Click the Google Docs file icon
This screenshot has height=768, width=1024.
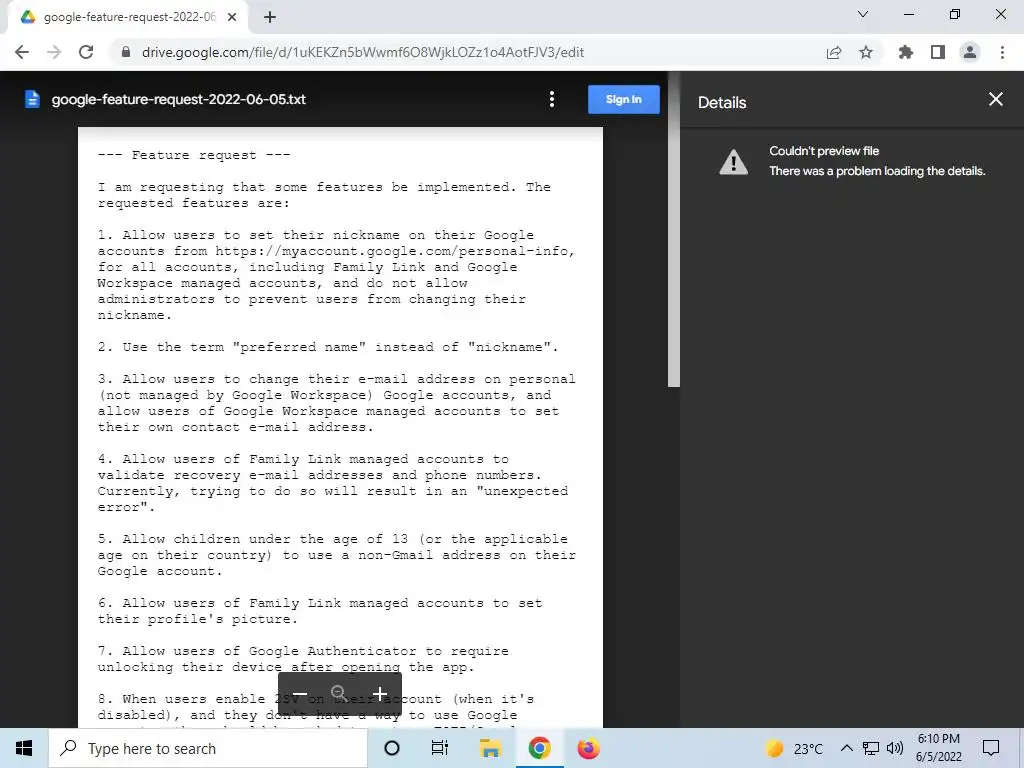(32, 99)
